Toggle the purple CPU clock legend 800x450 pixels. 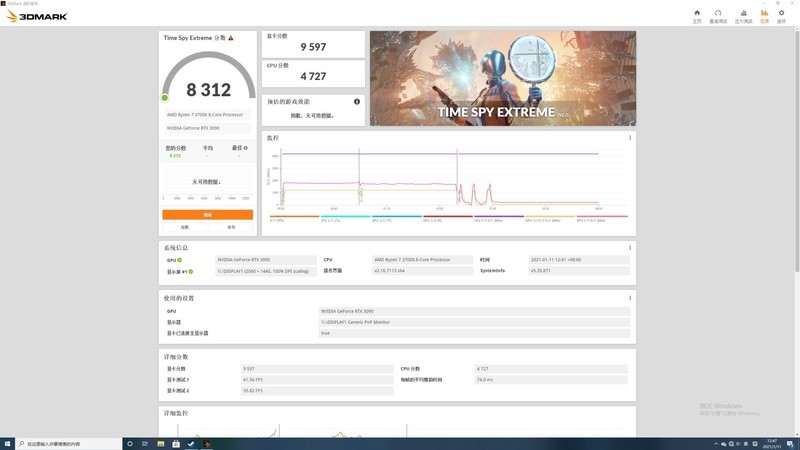tap(499, 218)
